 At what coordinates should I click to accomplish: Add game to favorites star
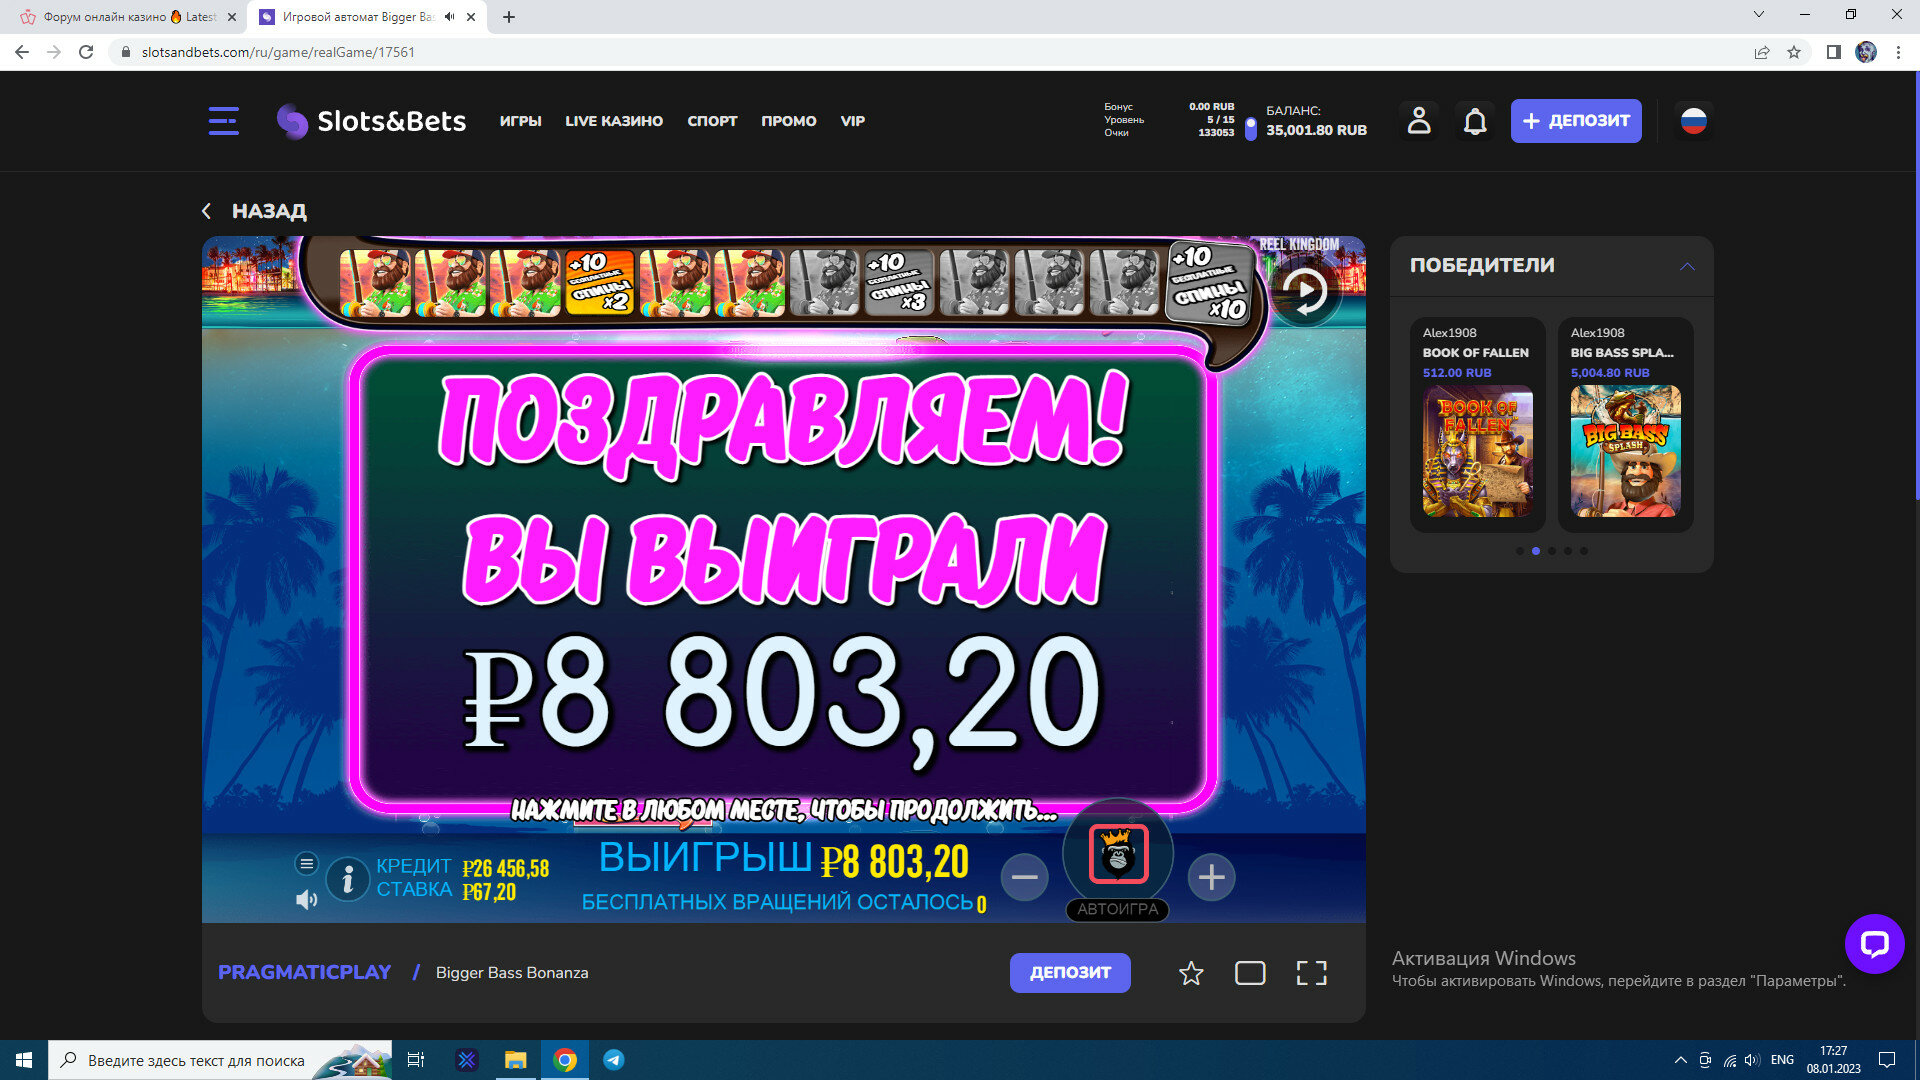click(x=1190, y=973)
